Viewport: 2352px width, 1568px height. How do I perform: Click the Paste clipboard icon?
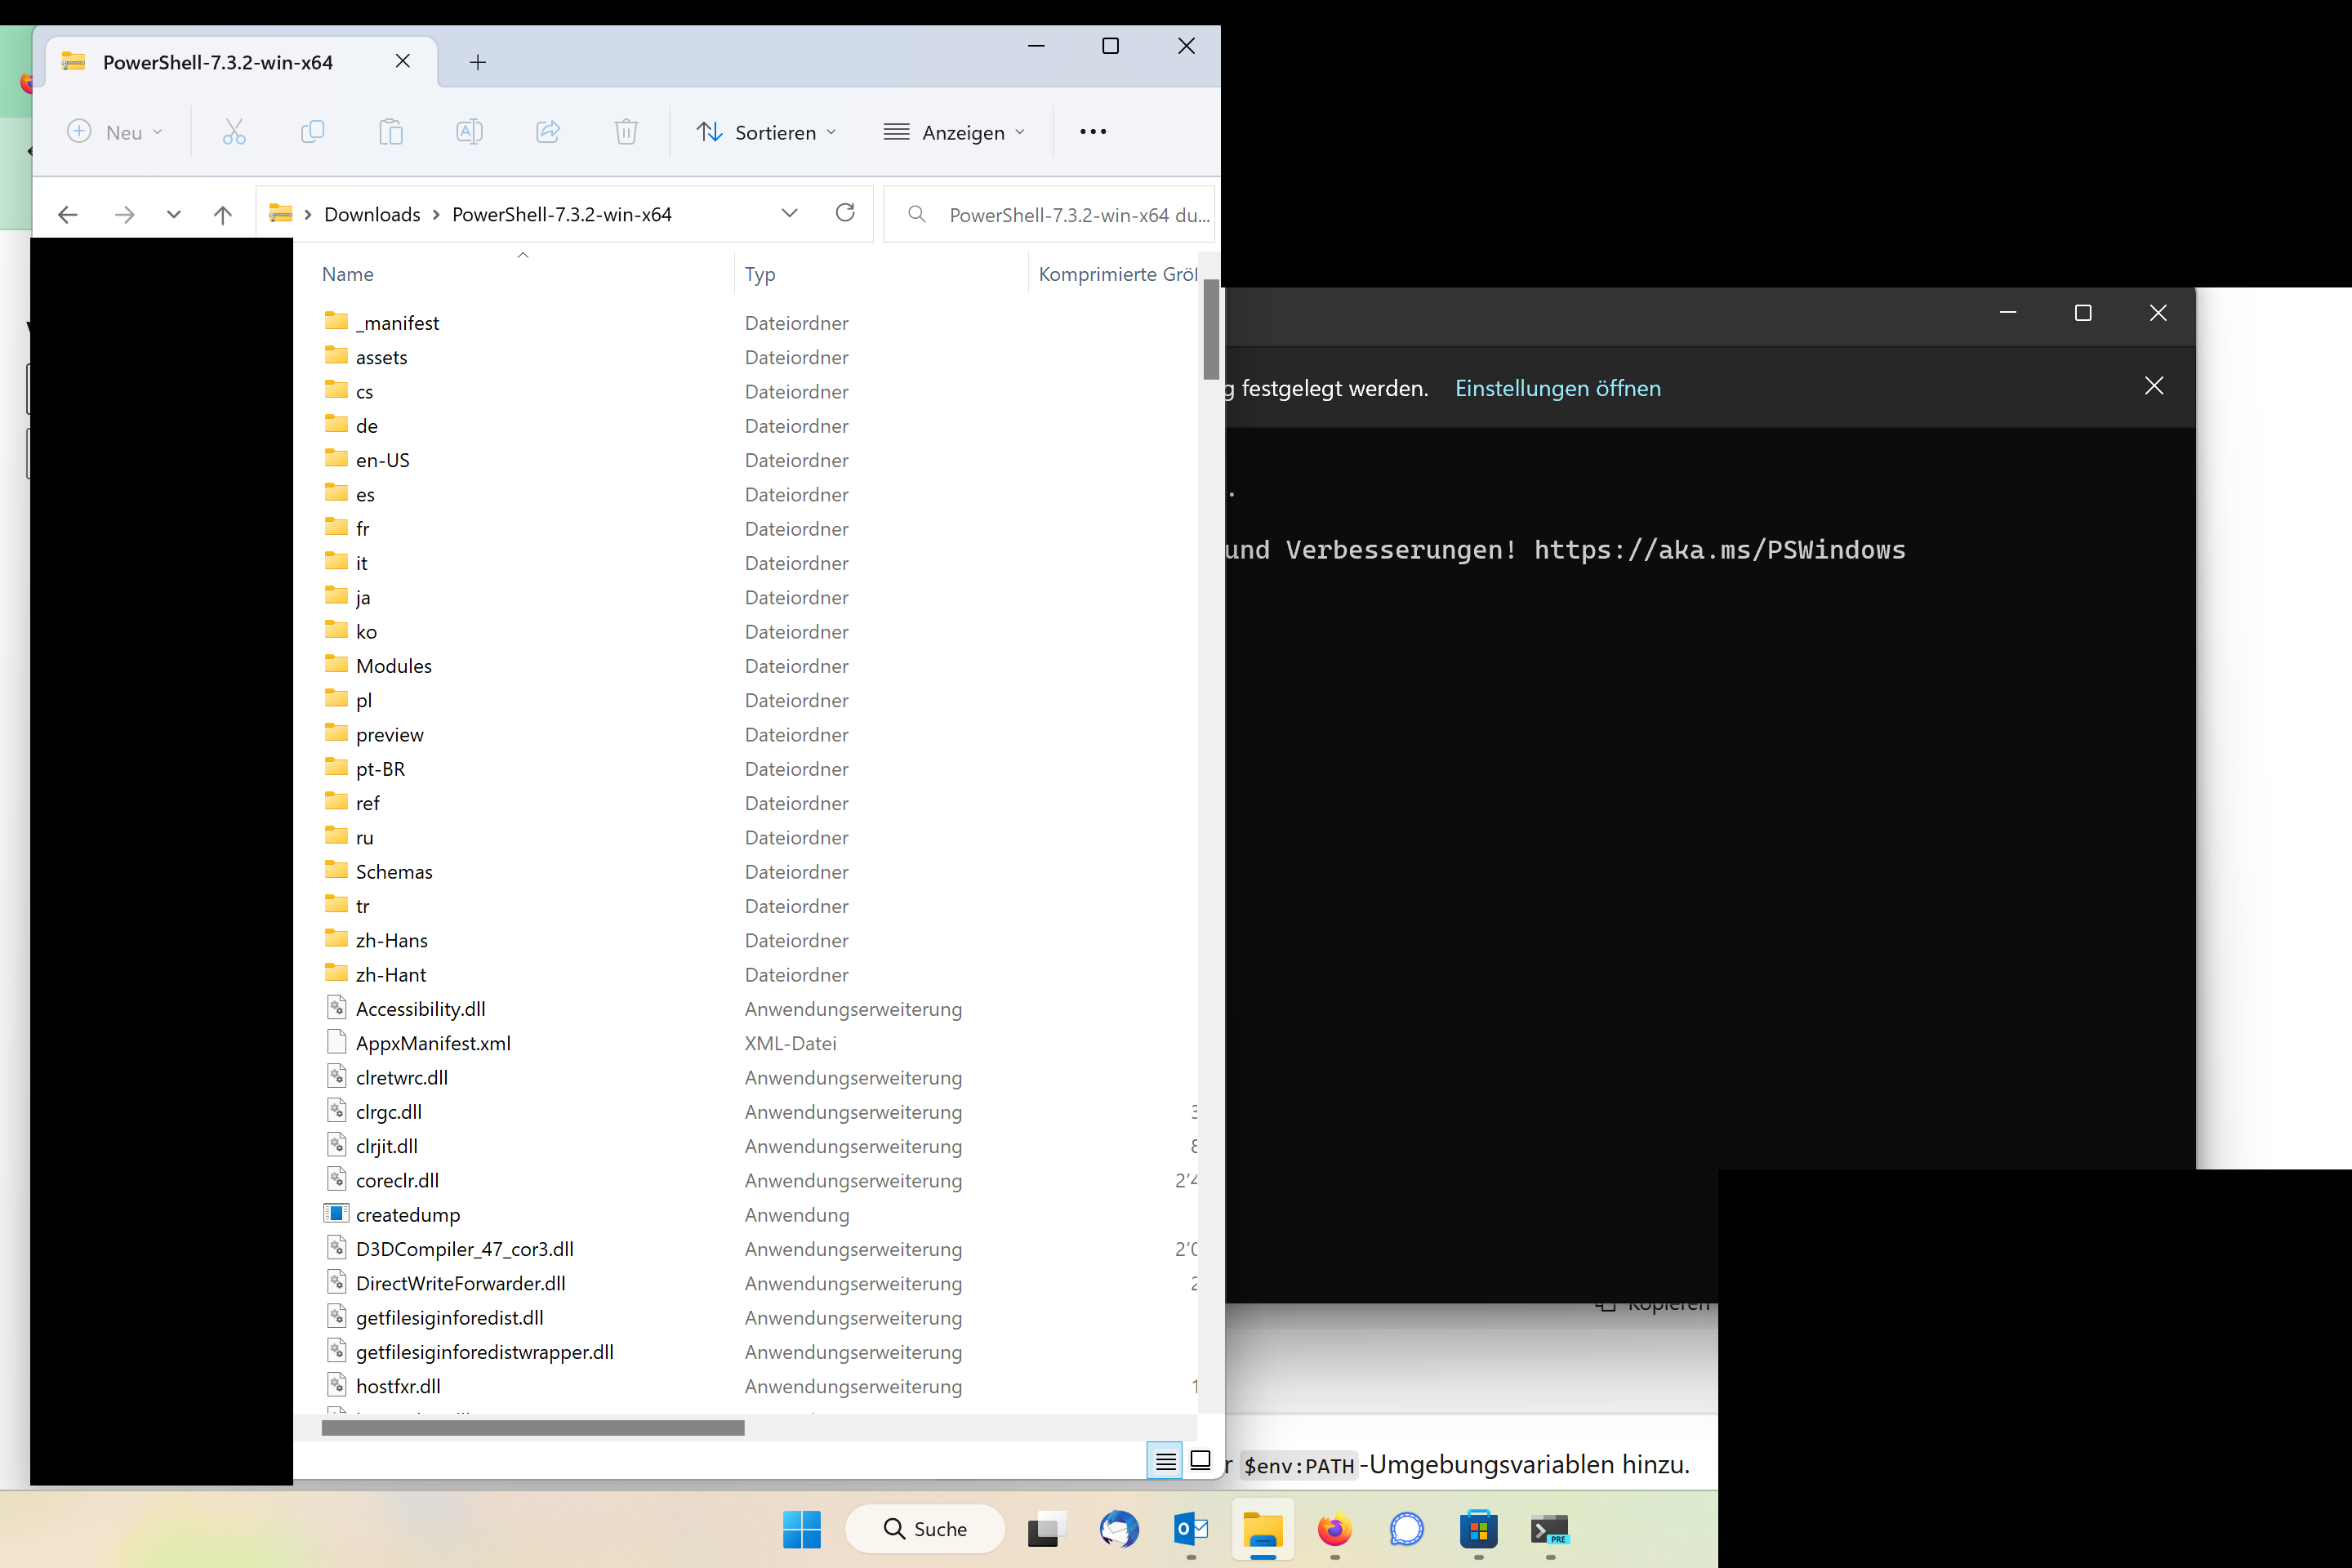[391, 132]
